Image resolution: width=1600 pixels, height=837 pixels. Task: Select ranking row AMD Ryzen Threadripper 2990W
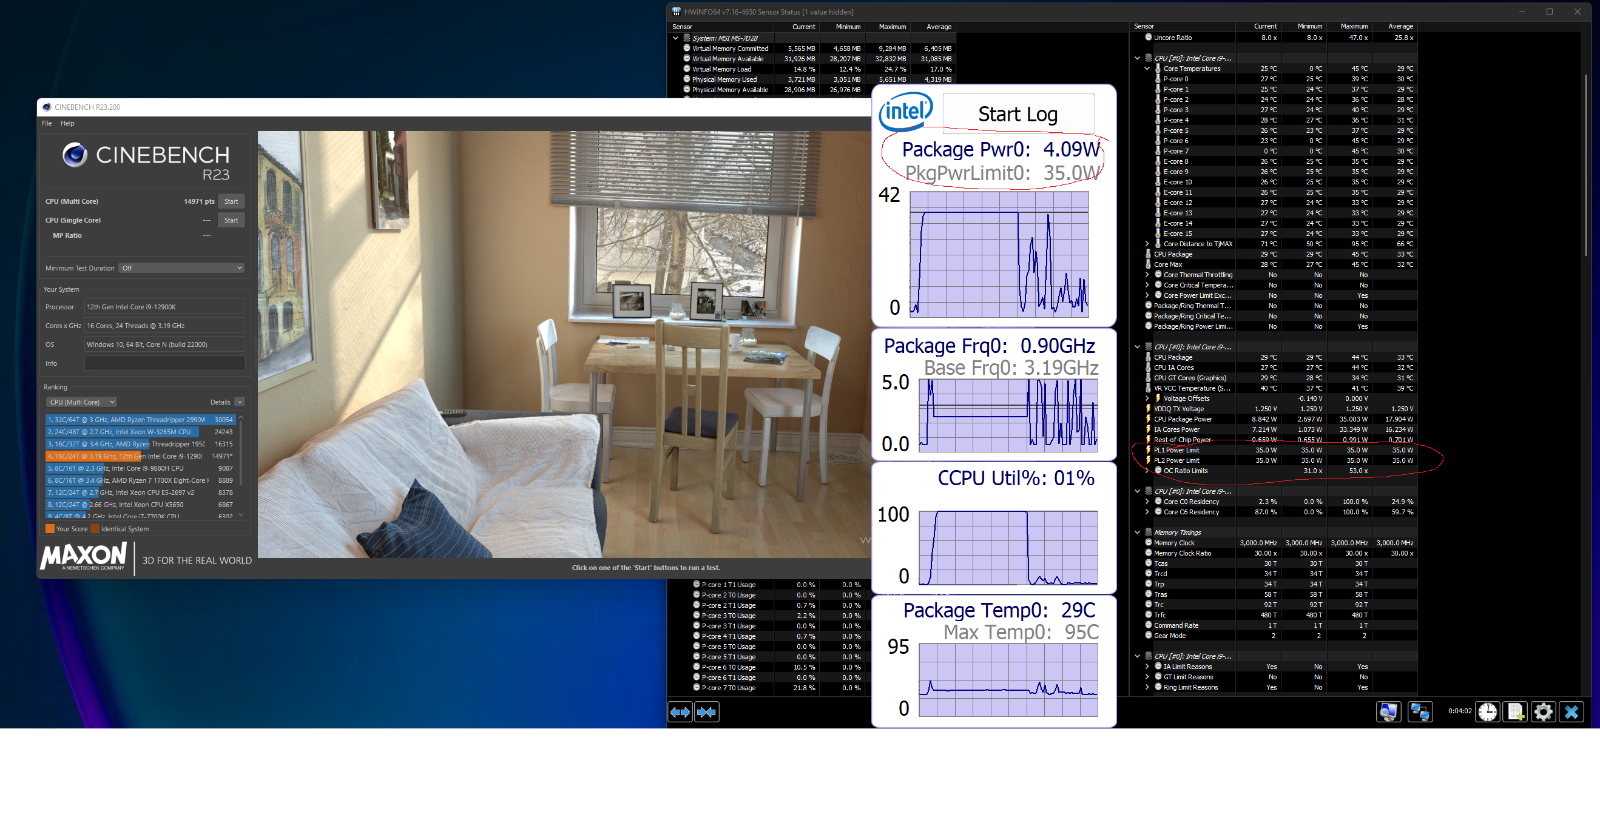[140, 420]
